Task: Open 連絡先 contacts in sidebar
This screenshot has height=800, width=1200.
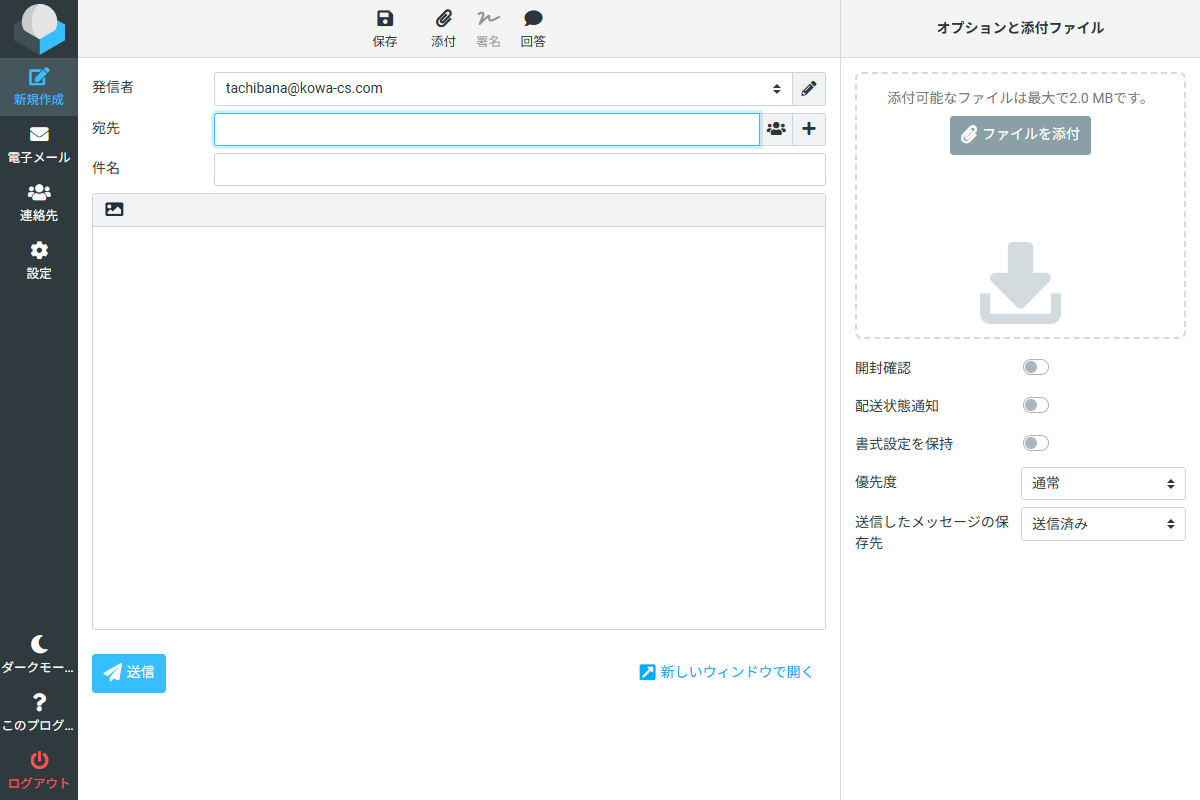Action: [x=39, y=203]
